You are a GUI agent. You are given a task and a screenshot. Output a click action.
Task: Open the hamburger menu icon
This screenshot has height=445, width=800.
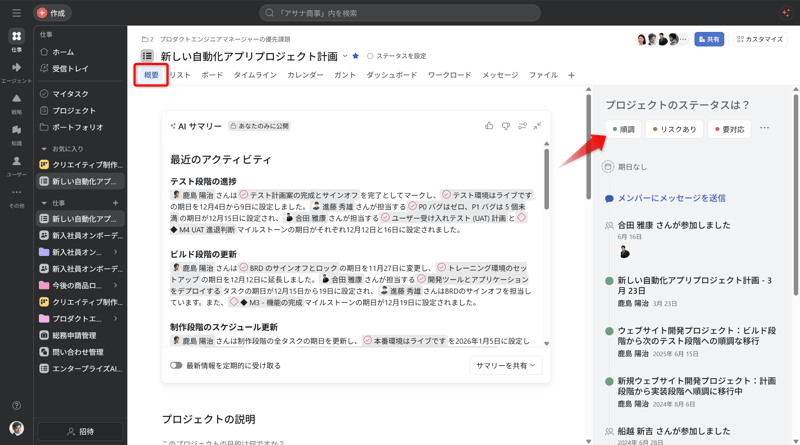pos(16,13)
